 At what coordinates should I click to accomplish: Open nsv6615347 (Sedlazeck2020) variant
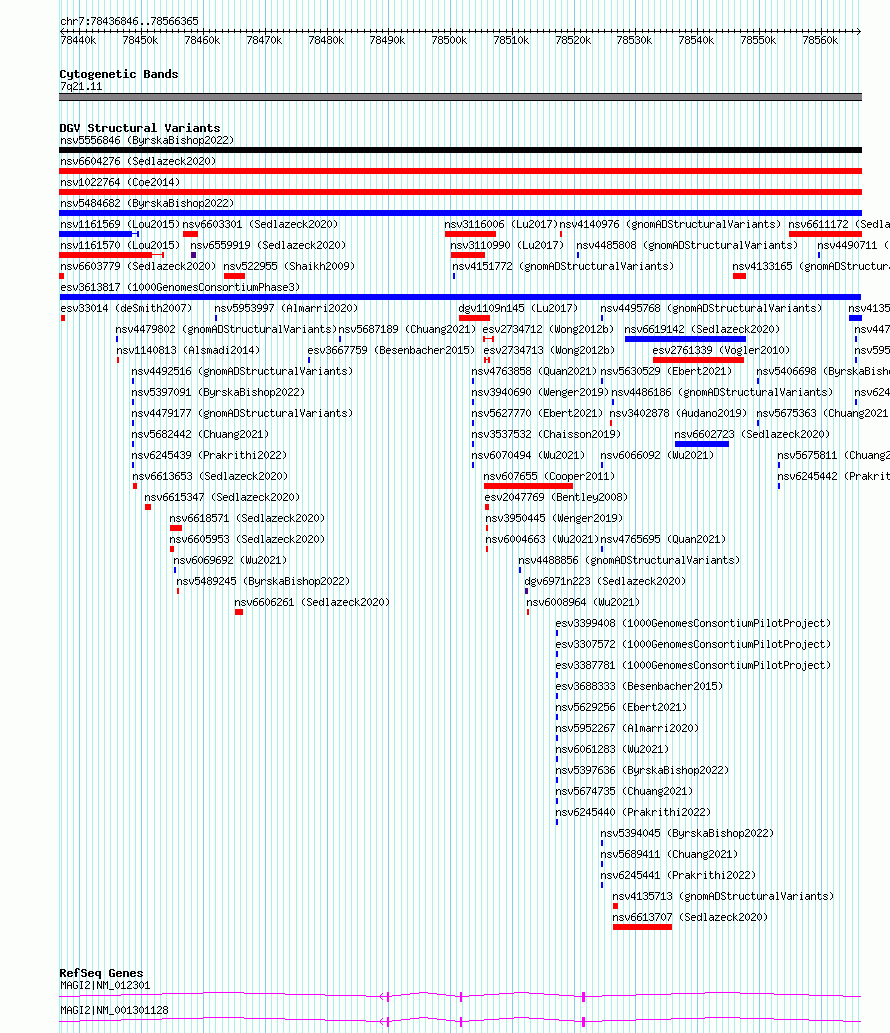coord(222,497)
